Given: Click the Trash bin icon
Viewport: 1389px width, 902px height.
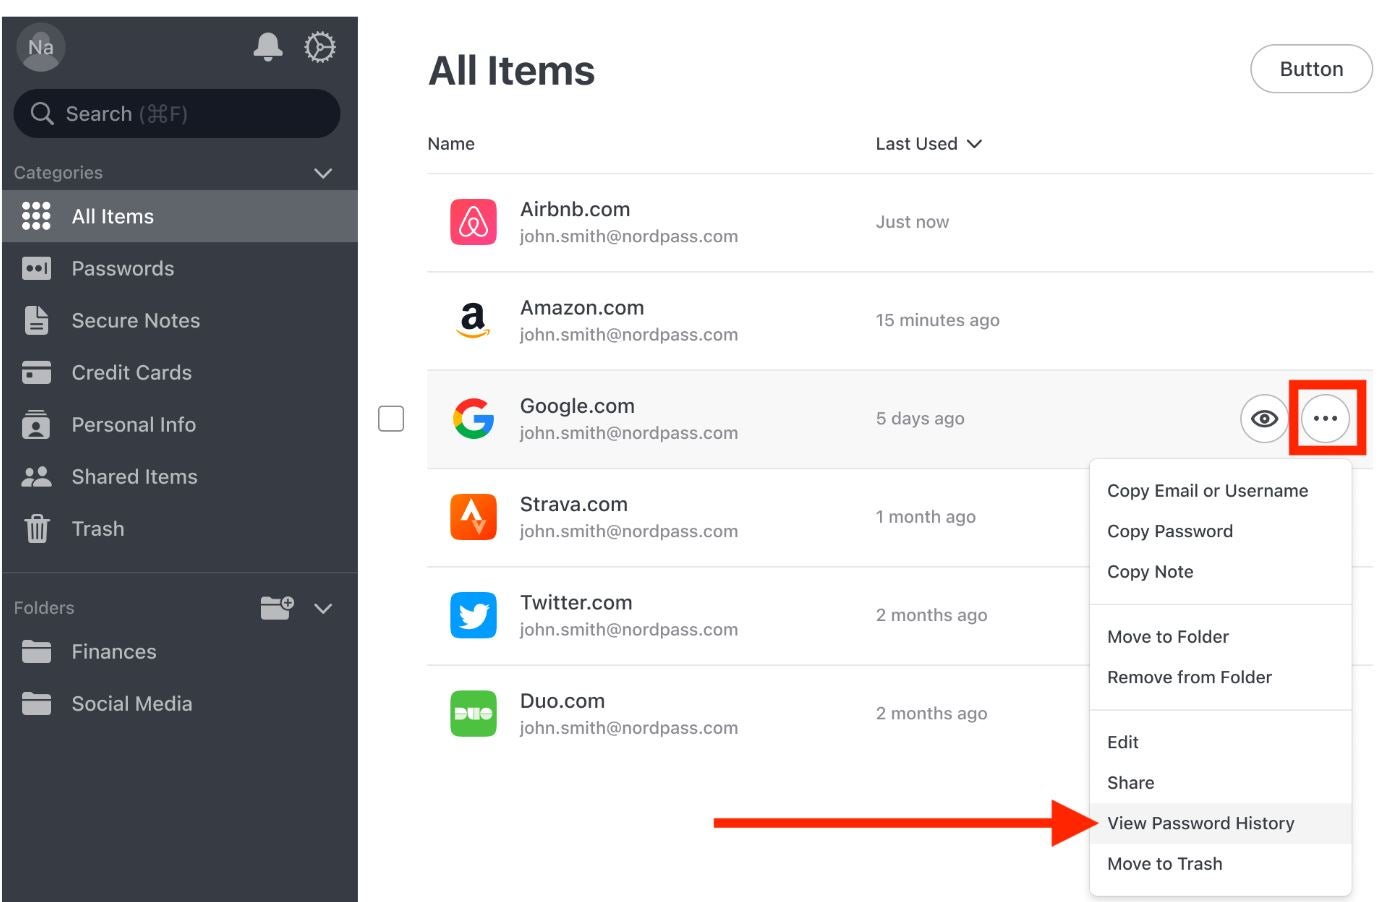Looking at the screenshot, I should (x=36, y=528).
